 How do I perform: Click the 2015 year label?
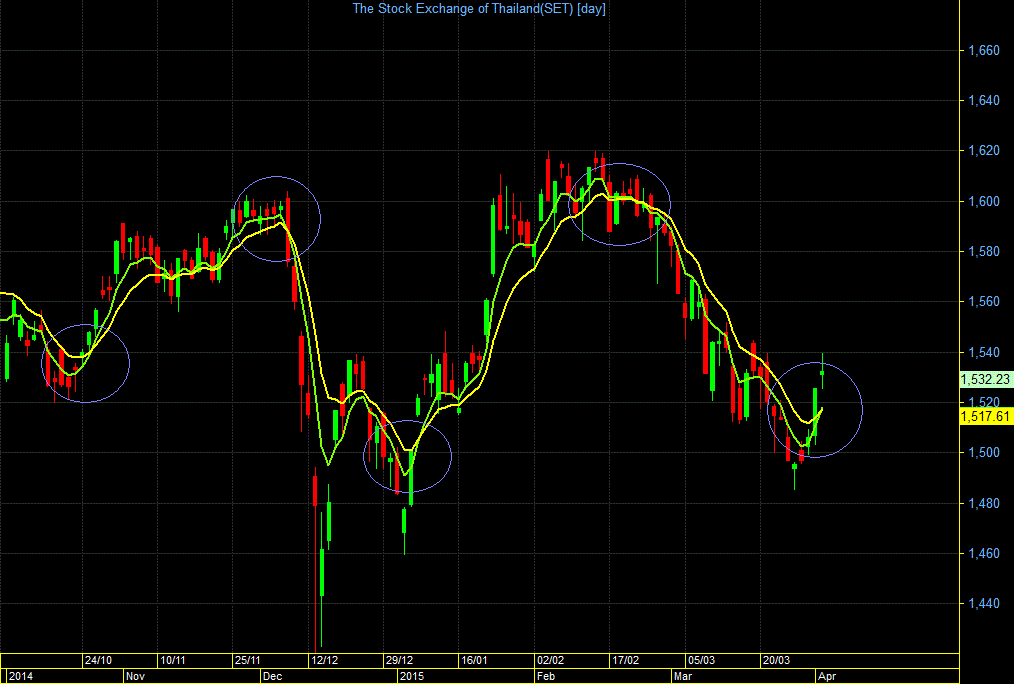[x=412, y=676]
